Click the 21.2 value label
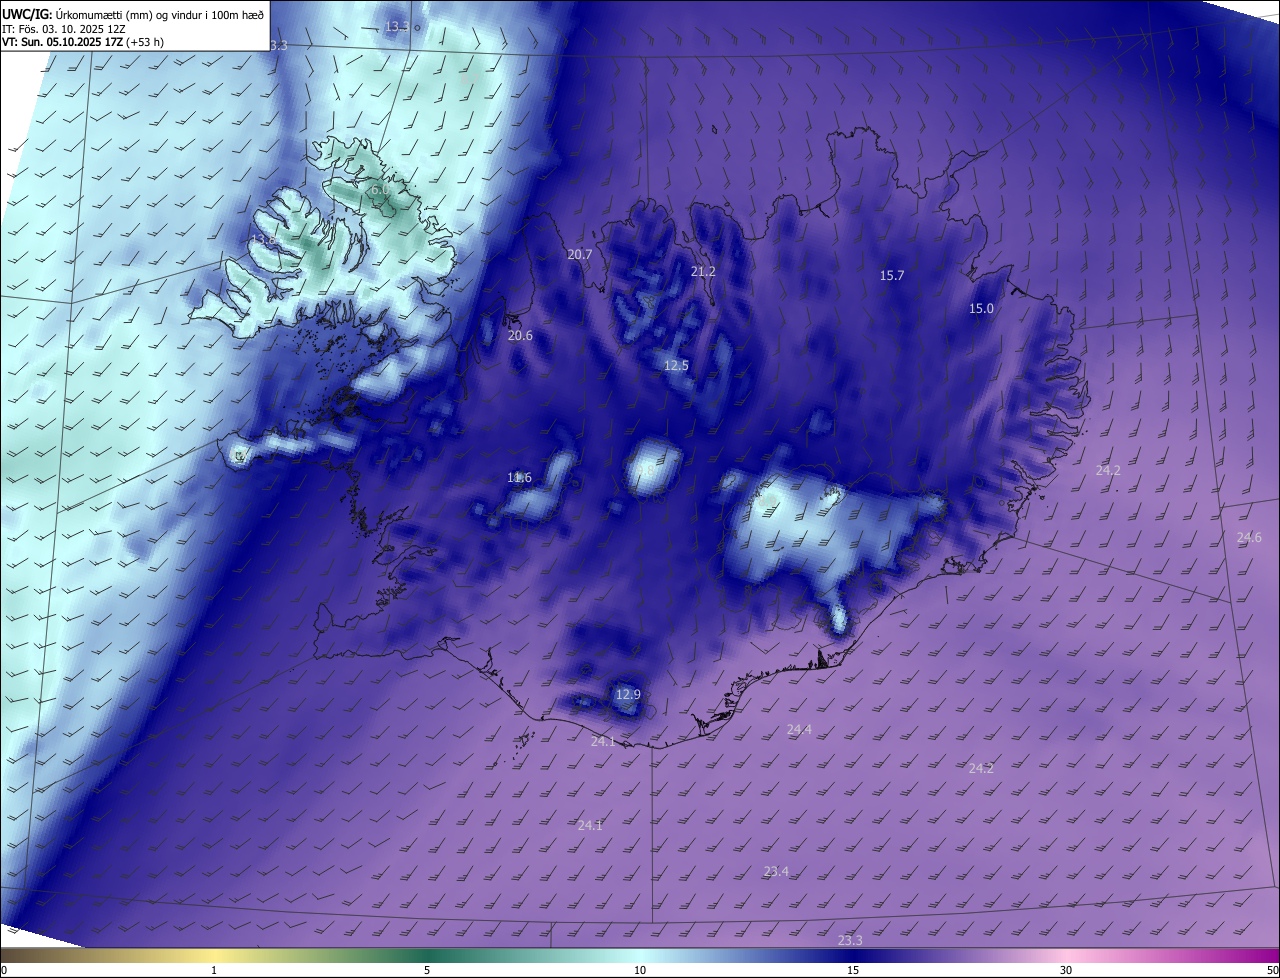Screen dimensions: 1280x978 [703, 272]
